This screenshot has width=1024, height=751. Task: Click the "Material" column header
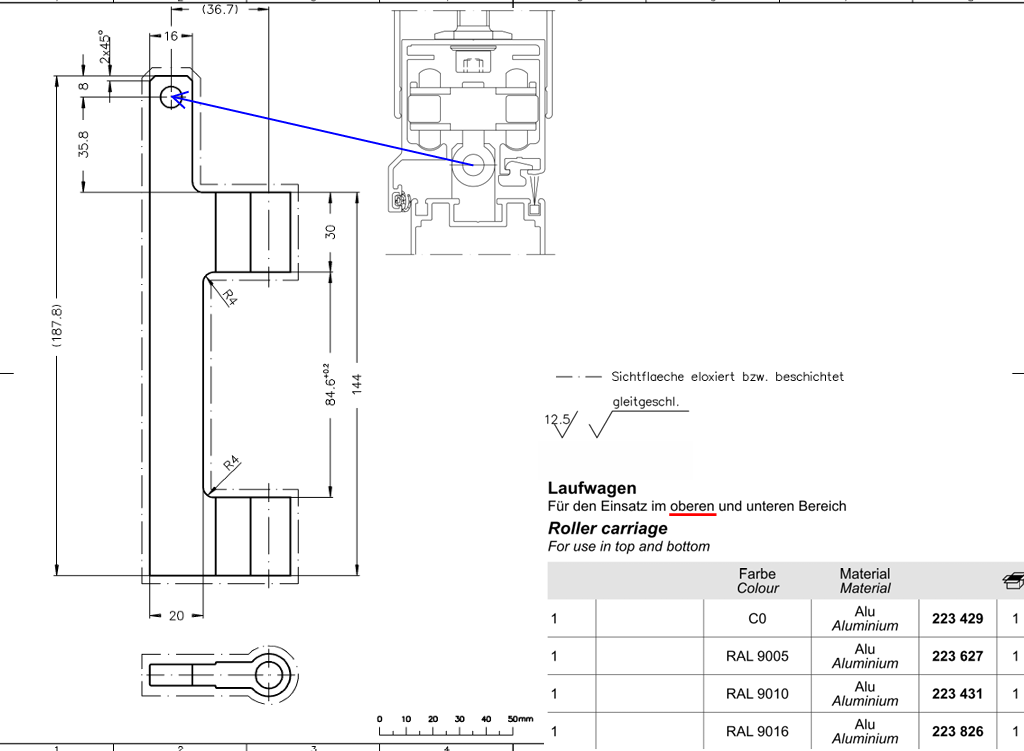(864, 581)
